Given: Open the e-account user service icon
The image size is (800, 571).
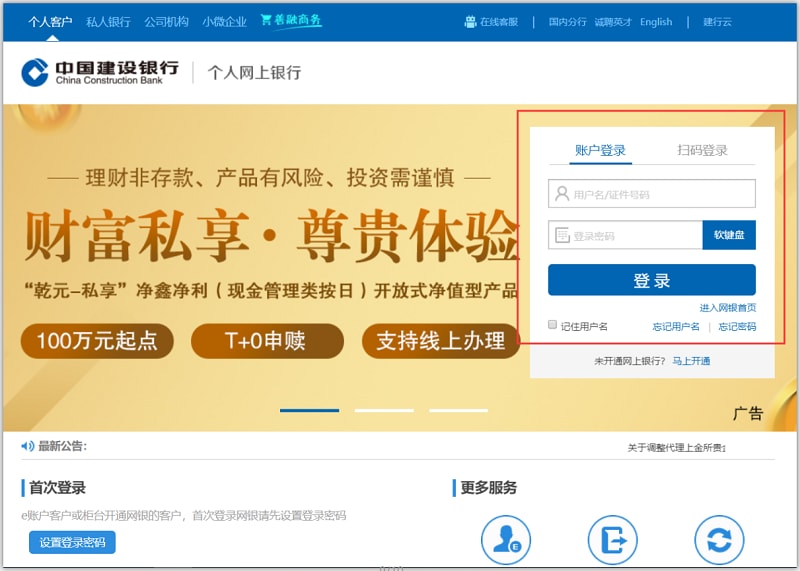Looking at the screenshot, I should 506,540.
